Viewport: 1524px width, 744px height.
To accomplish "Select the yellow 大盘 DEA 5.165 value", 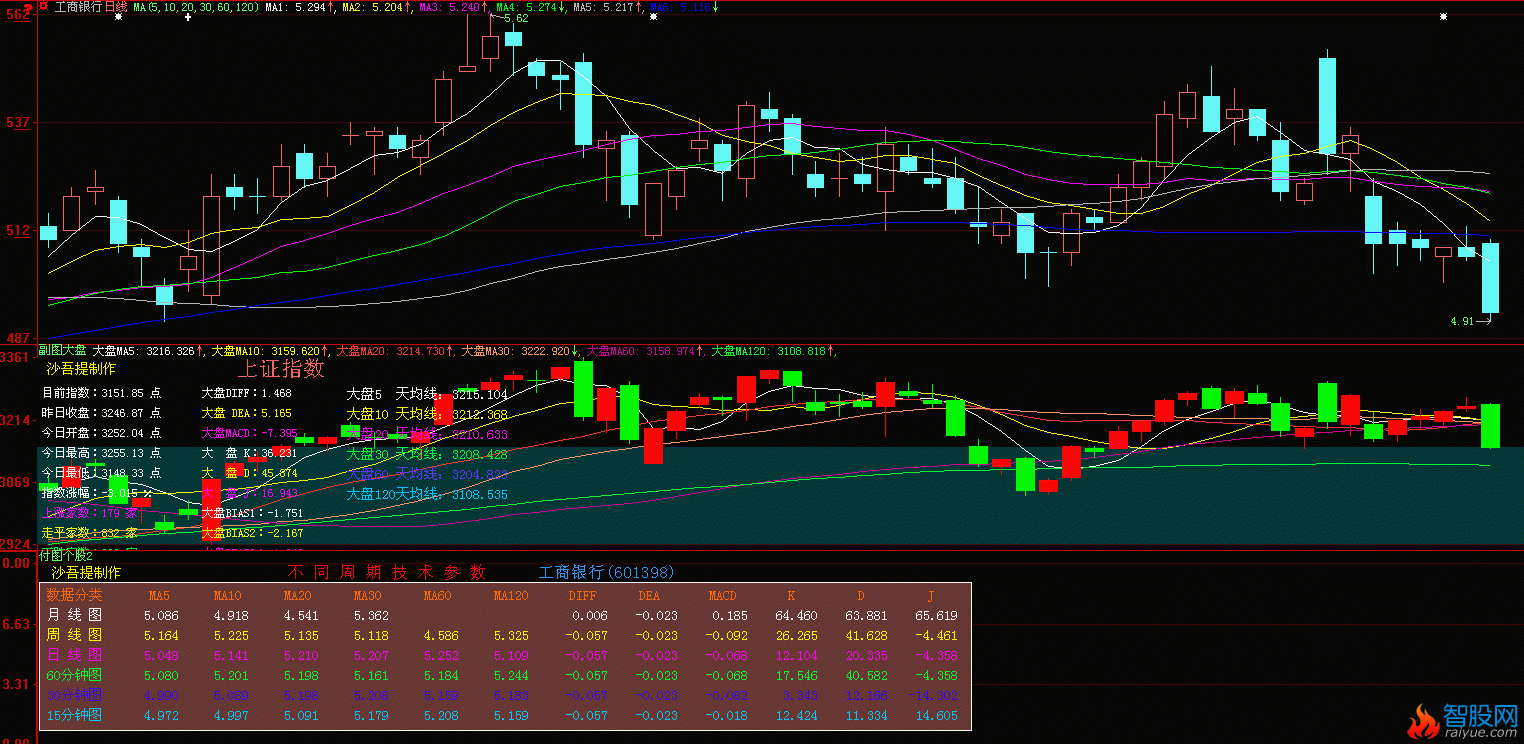I will click(247, 412).
